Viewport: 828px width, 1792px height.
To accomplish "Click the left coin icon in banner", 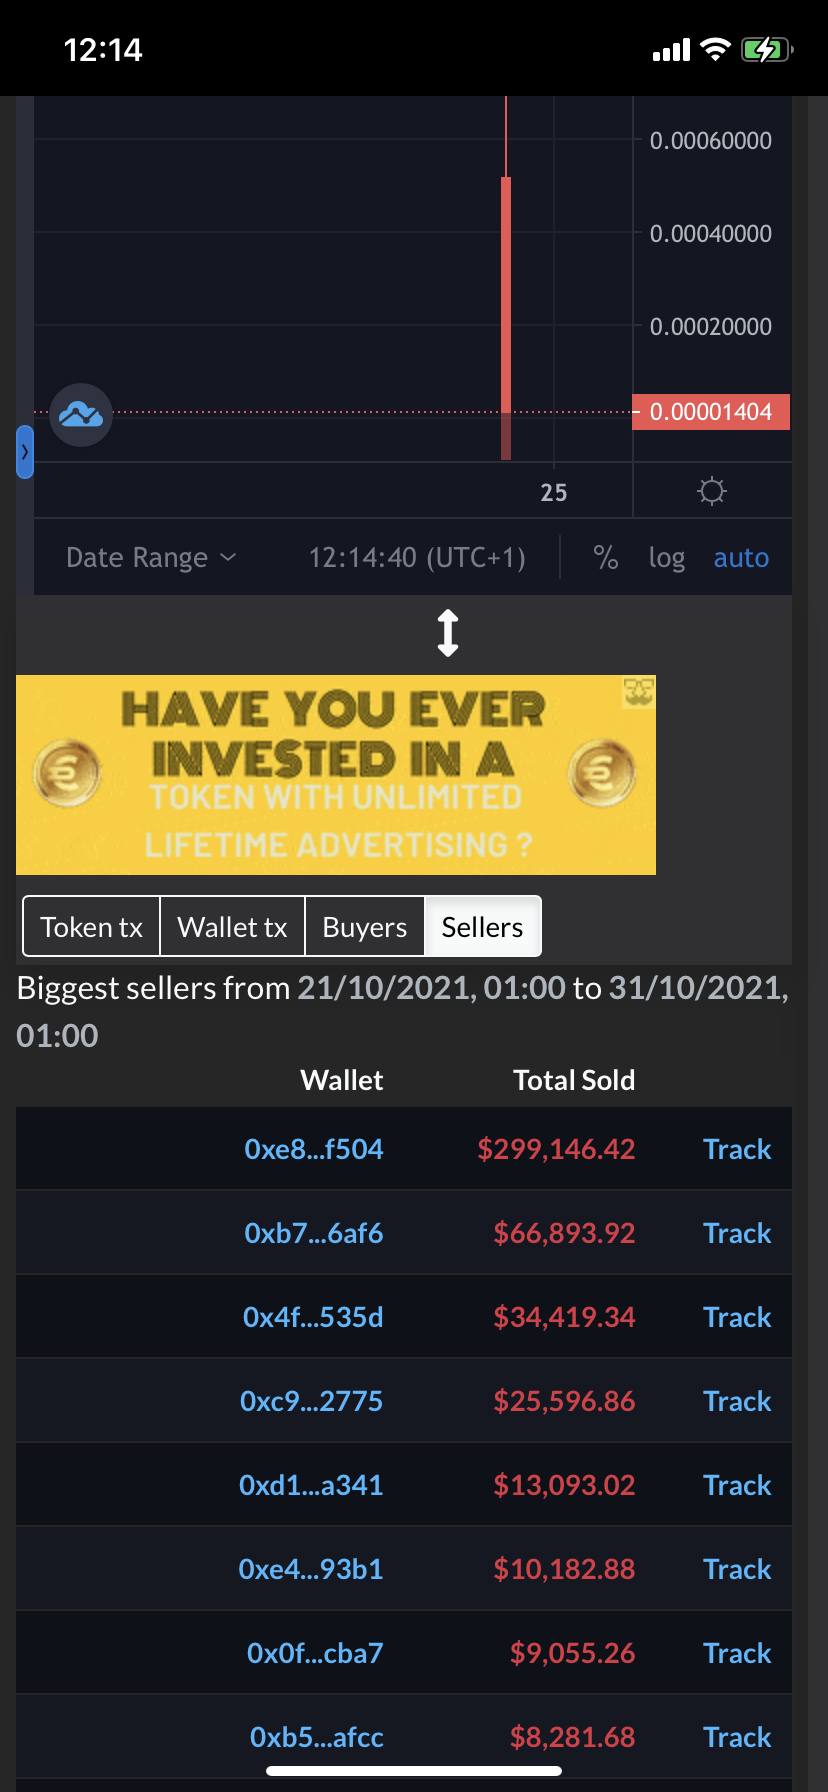I will [67, 772].
